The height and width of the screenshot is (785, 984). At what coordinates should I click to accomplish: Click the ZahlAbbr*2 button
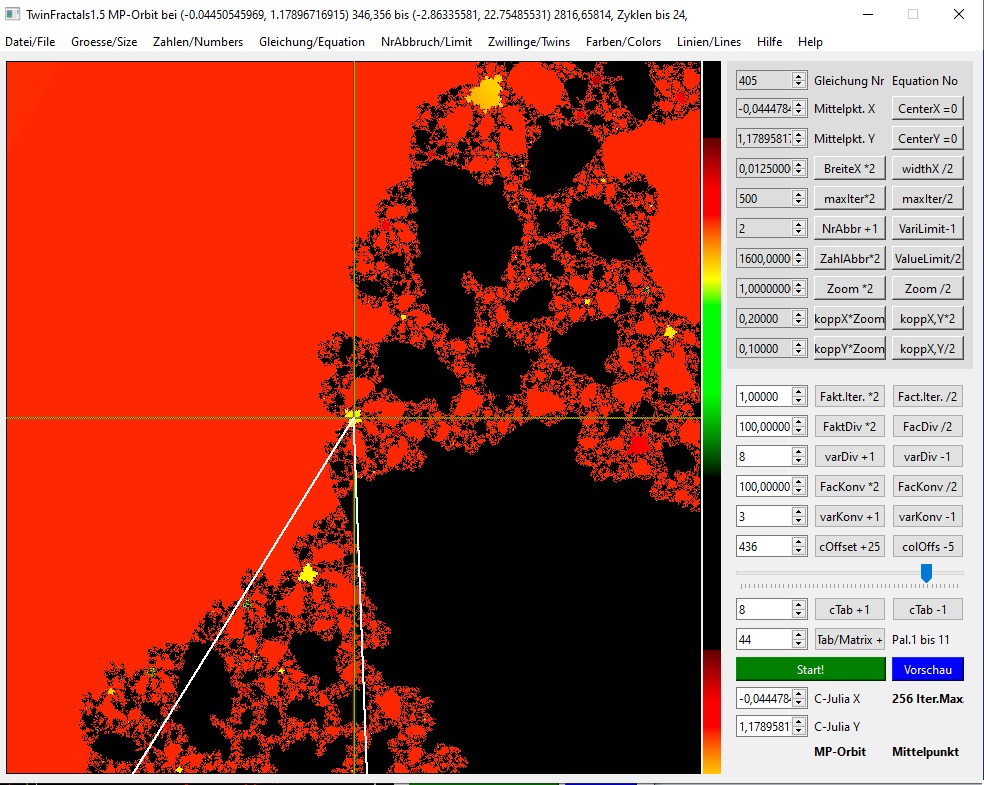[x=850, y=259]
